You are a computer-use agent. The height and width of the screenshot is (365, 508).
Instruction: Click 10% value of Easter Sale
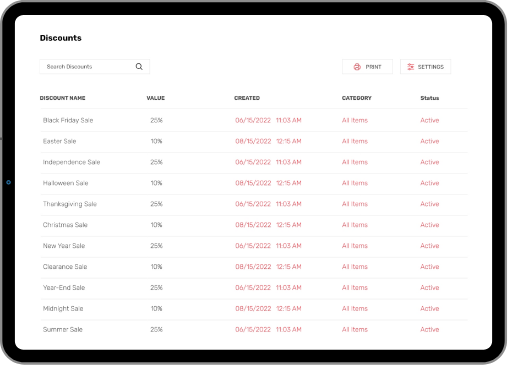click(156, 141)
